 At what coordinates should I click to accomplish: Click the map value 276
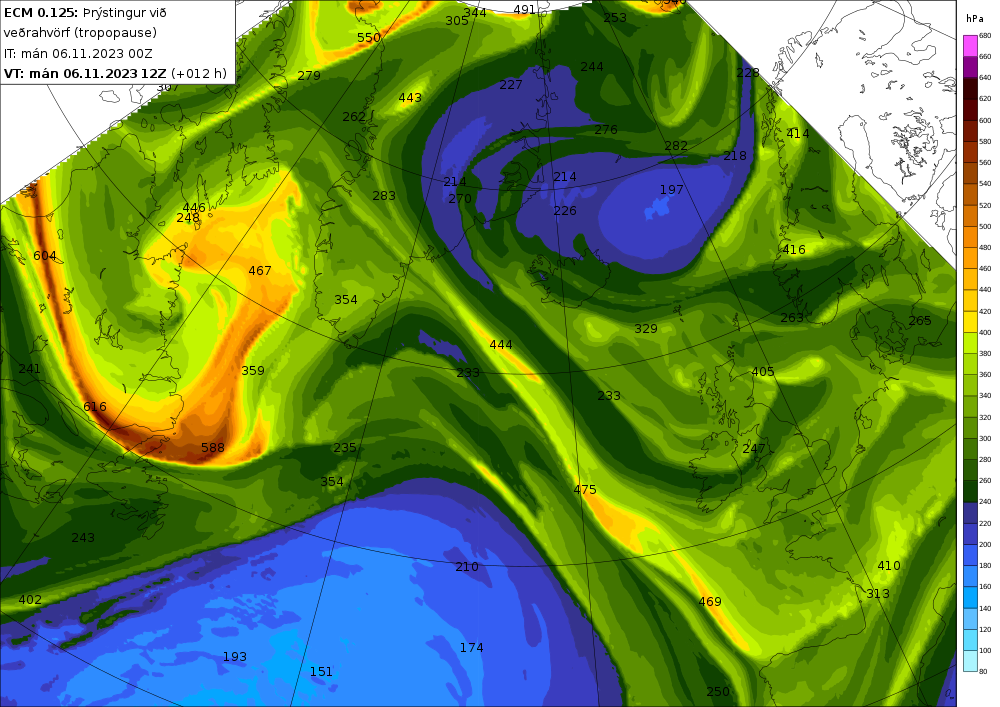click(x=606, y=130)
